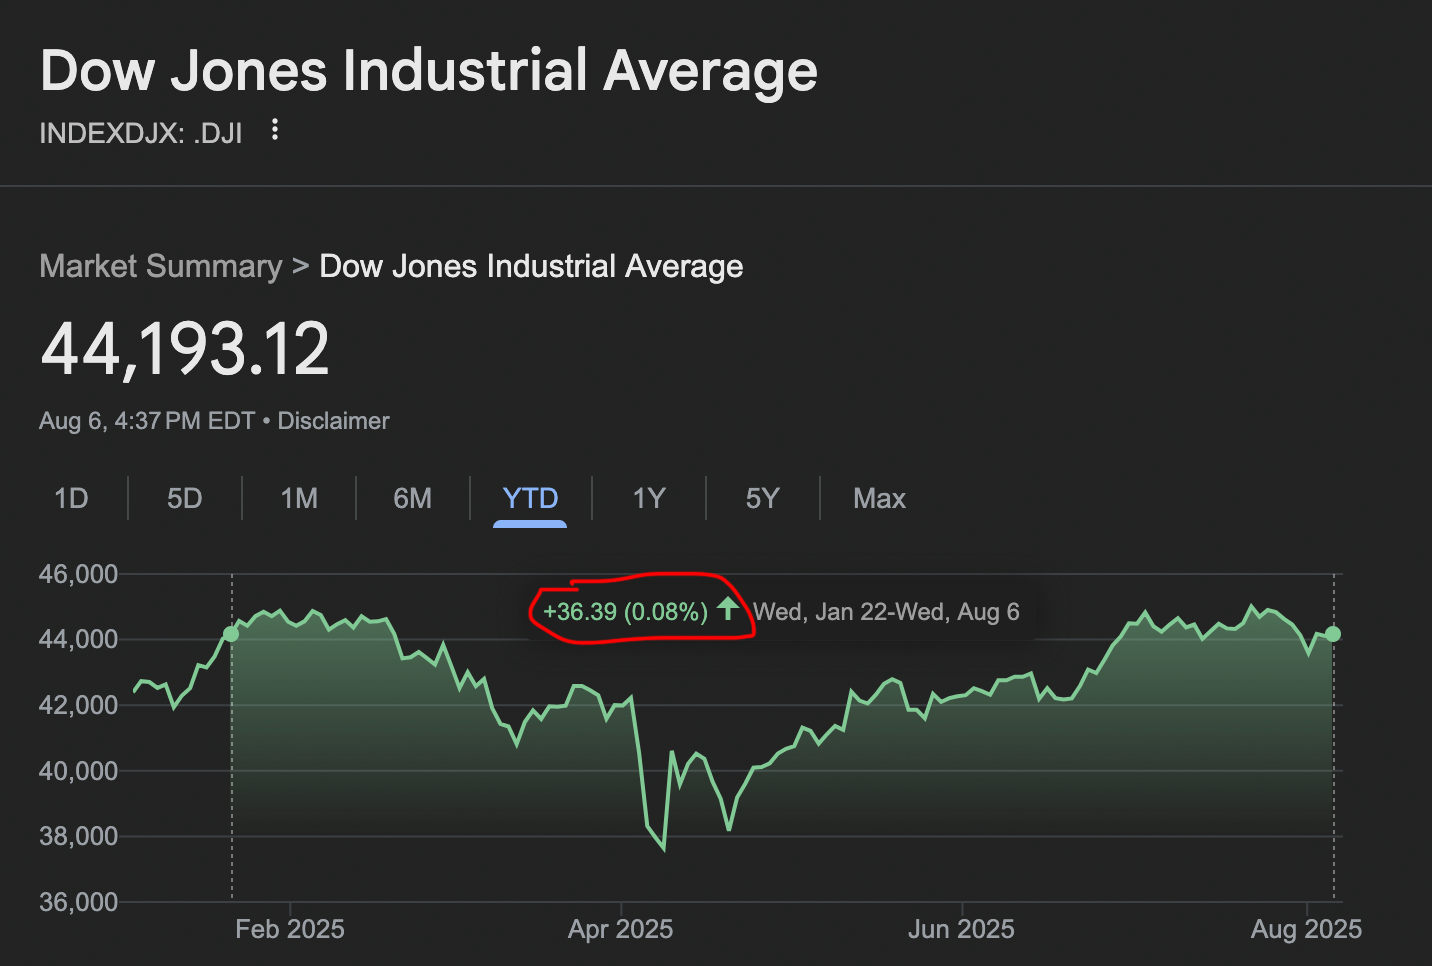Open the Disclaimer link

click(x=333, y=421)
